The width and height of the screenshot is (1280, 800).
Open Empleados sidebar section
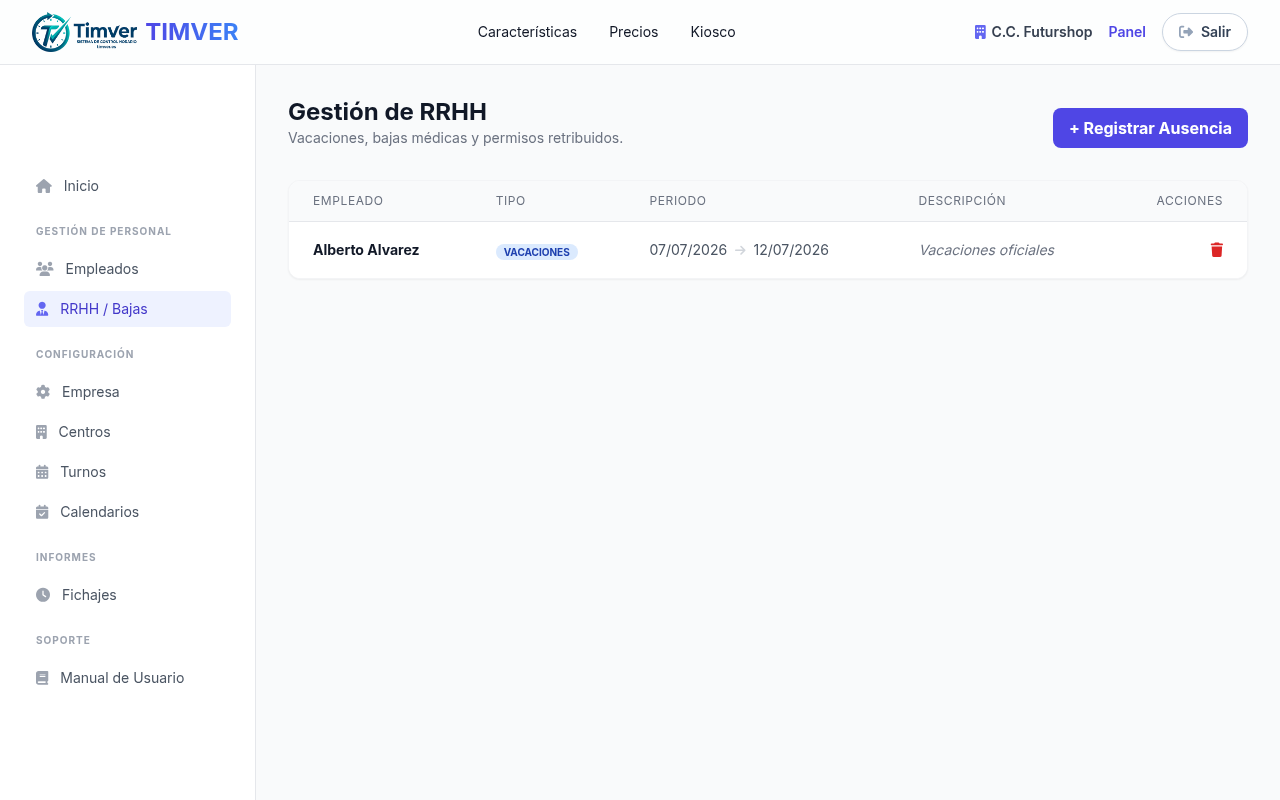point(127,269)
